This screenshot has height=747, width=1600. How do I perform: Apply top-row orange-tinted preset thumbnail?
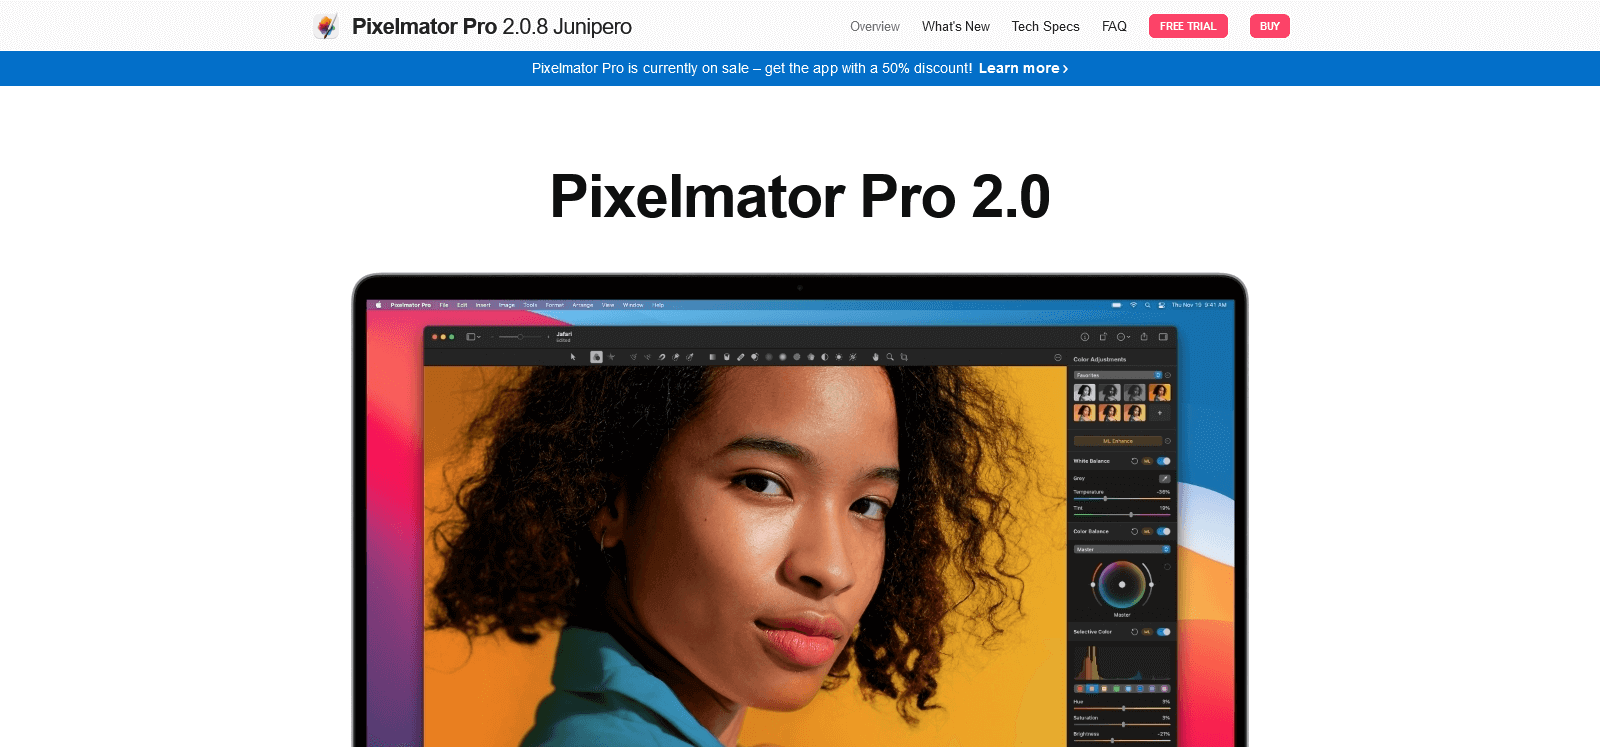pyautogui.click(x=1160, y=392)
